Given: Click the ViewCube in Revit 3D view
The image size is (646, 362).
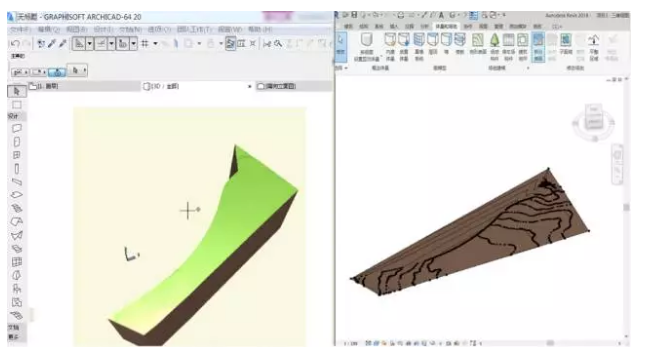Looking at the screenshot, I should (594, 117).
